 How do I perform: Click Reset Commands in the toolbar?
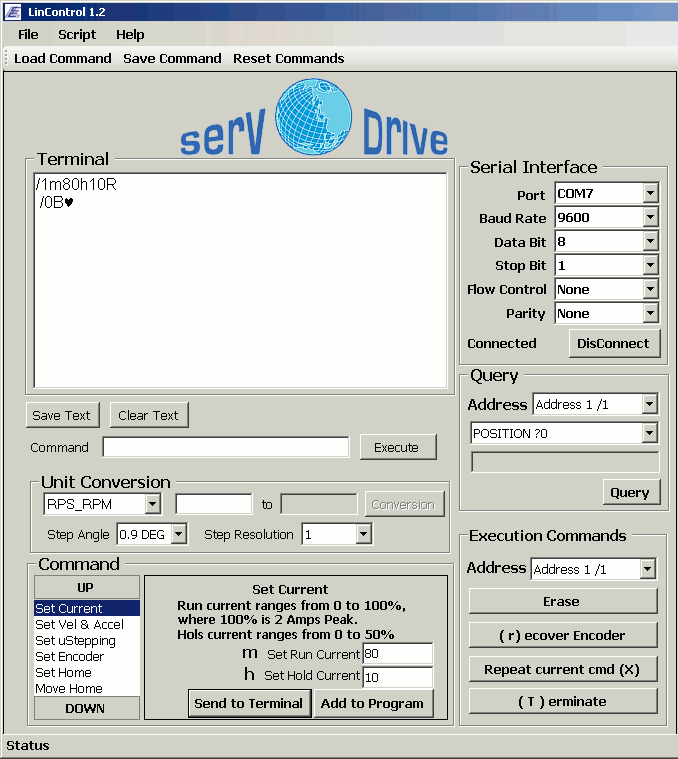[289, 59]
